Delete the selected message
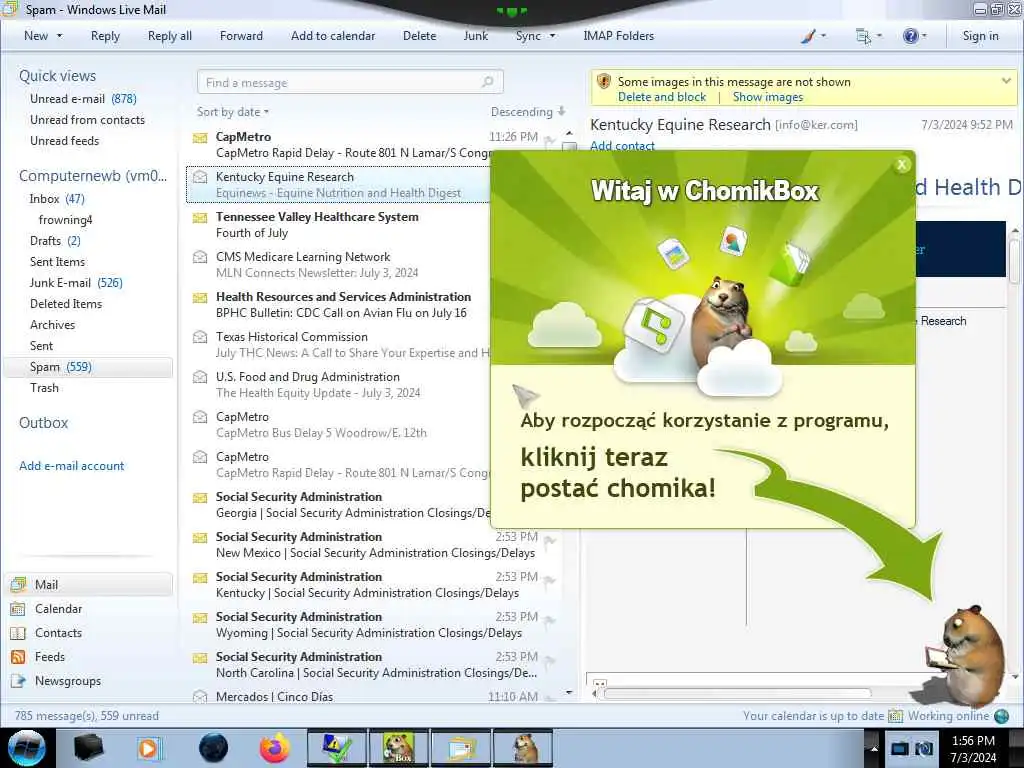Screen dimensions: 1024x768 pyautogui.click(x=419, y=36)
